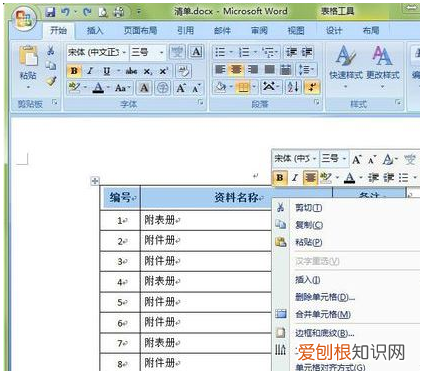This screenshot has width=431, height=371.
Task: Click decrease indent in ribbon
Action: (291, 52)
